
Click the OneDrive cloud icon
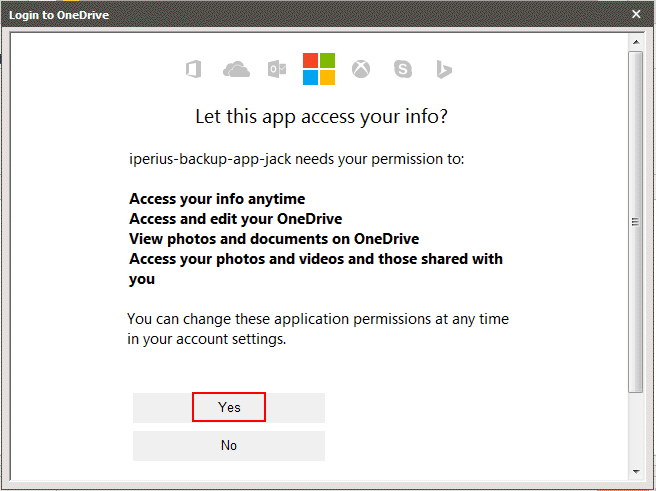(236, 69)
